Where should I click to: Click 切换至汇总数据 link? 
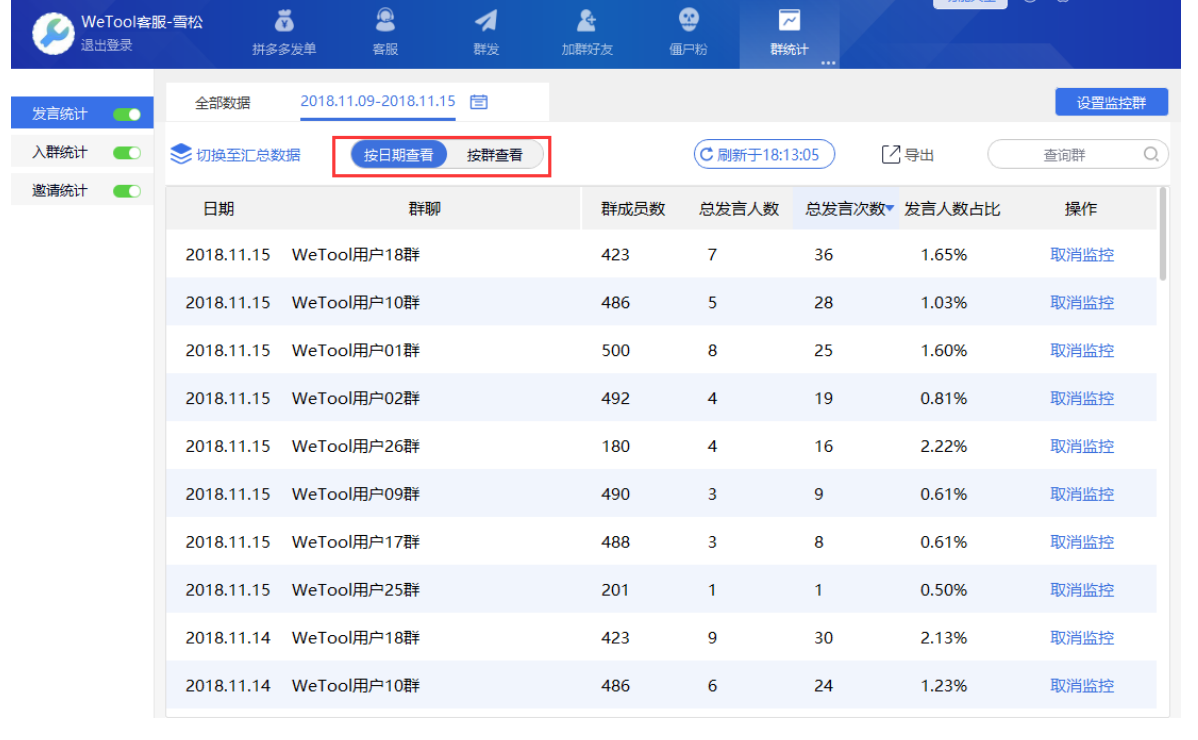(x=248, y=155)
